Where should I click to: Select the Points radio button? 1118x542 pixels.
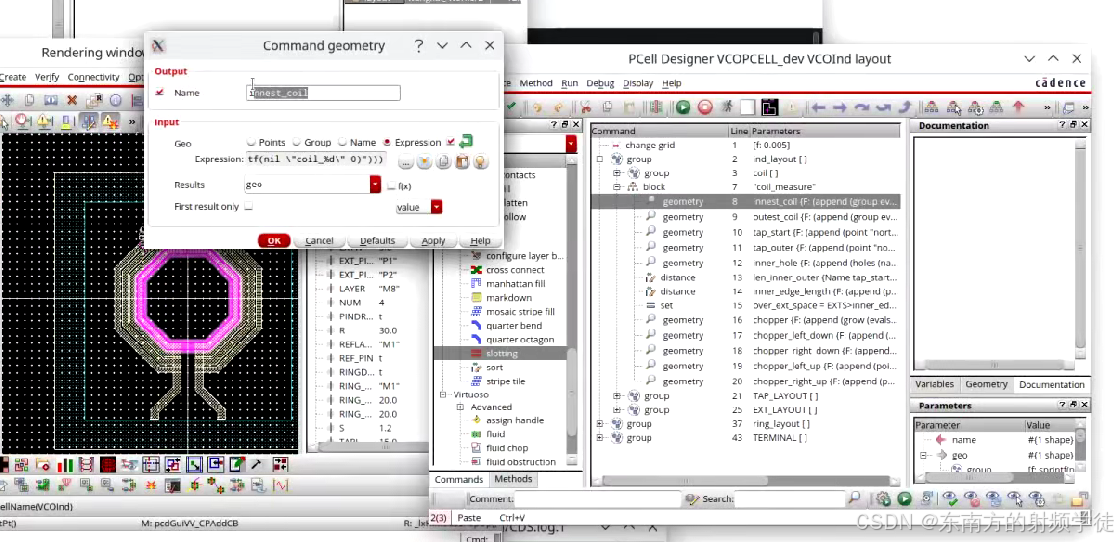[251, 142]
